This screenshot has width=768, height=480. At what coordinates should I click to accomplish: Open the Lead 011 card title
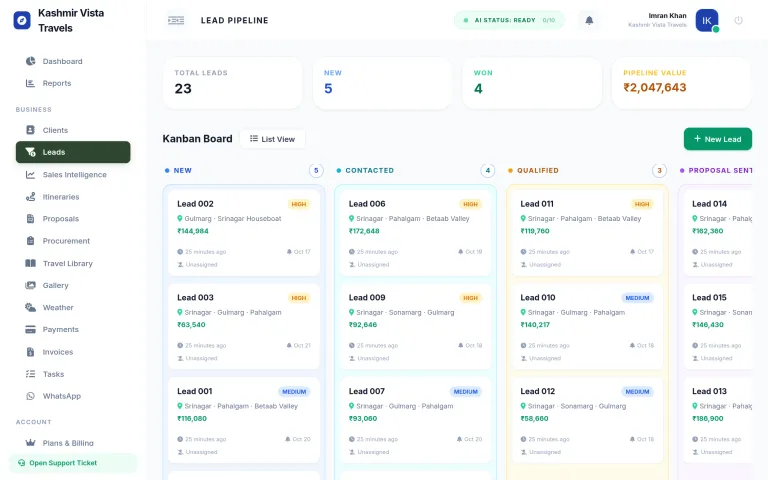pyautogui.click(x=537, y=204)
